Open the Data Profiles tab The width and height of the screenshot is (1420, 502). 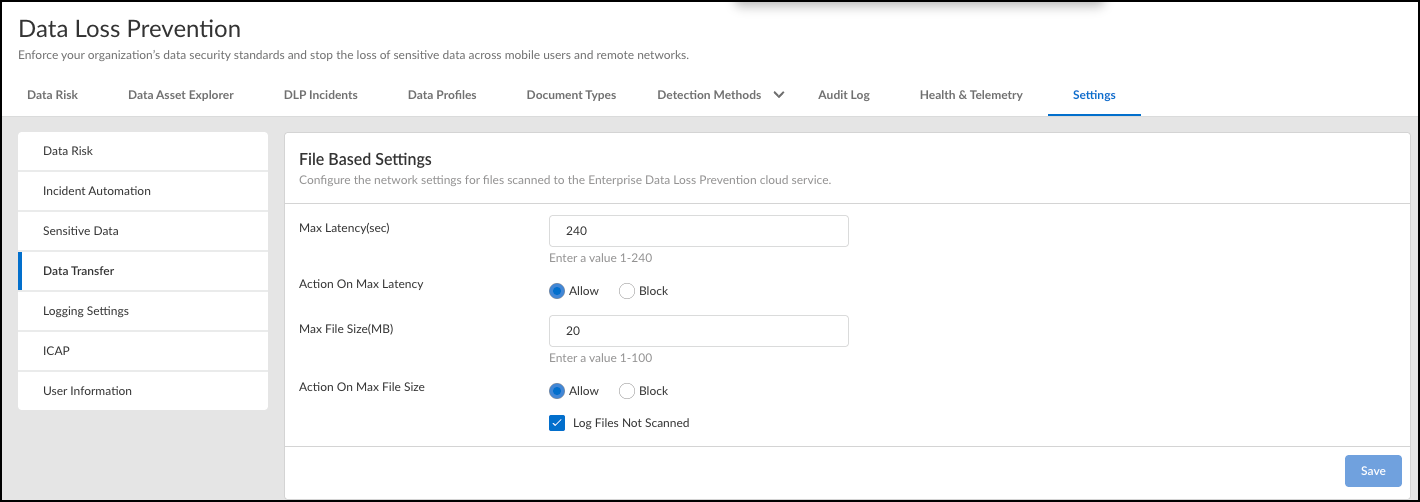tap(442, 95)
